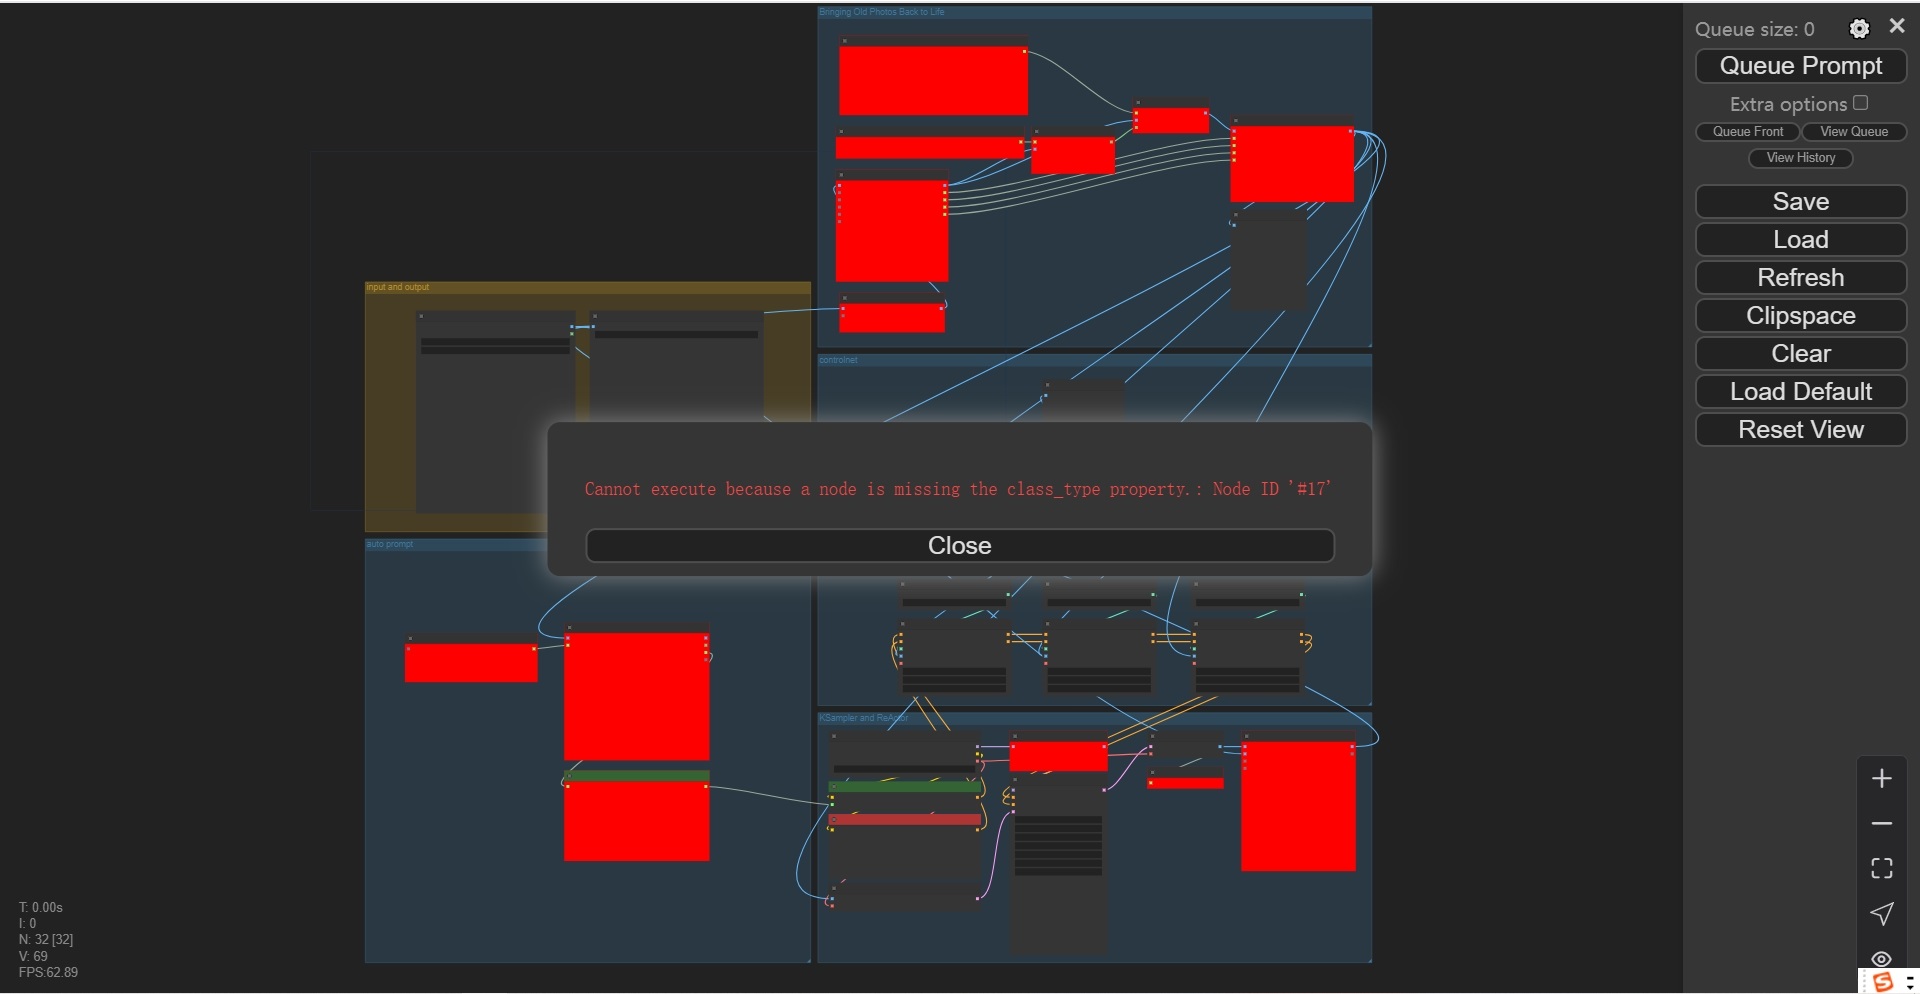Save the current workflow
Viewport: 1920px width, 994px height.
tap(1801, 202)
